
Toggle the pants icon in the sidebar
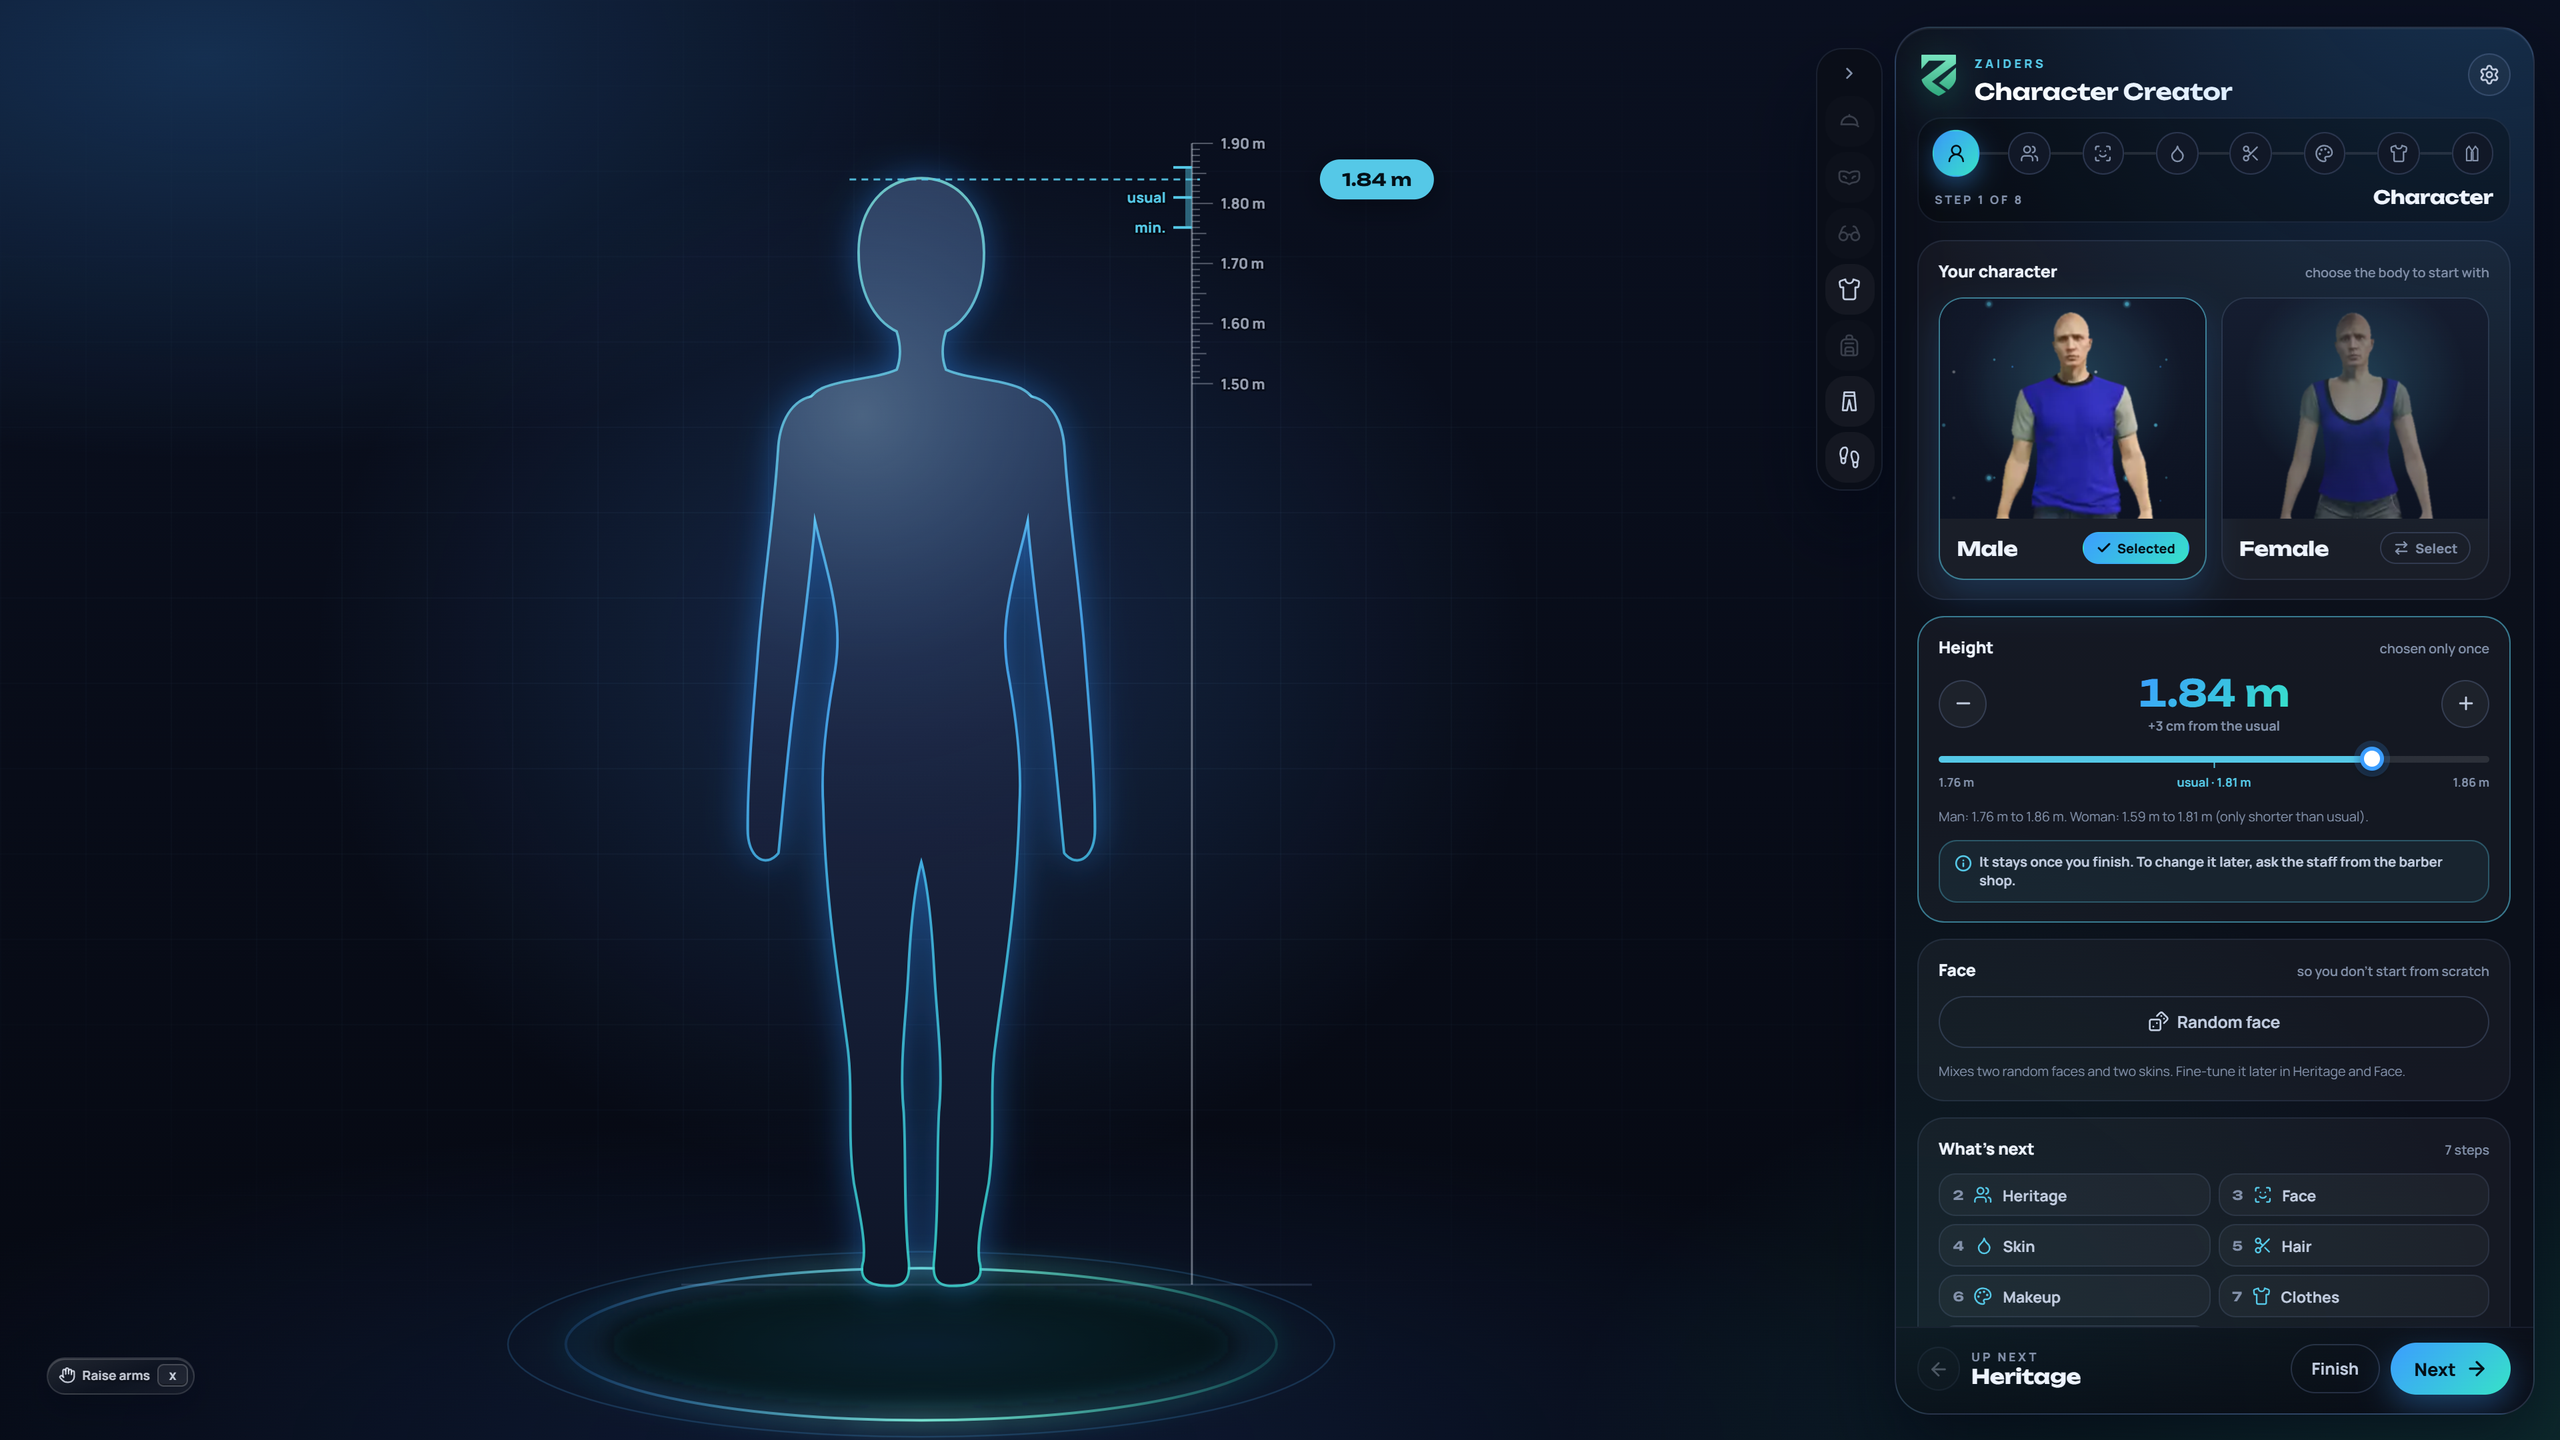pos(1849,401)
